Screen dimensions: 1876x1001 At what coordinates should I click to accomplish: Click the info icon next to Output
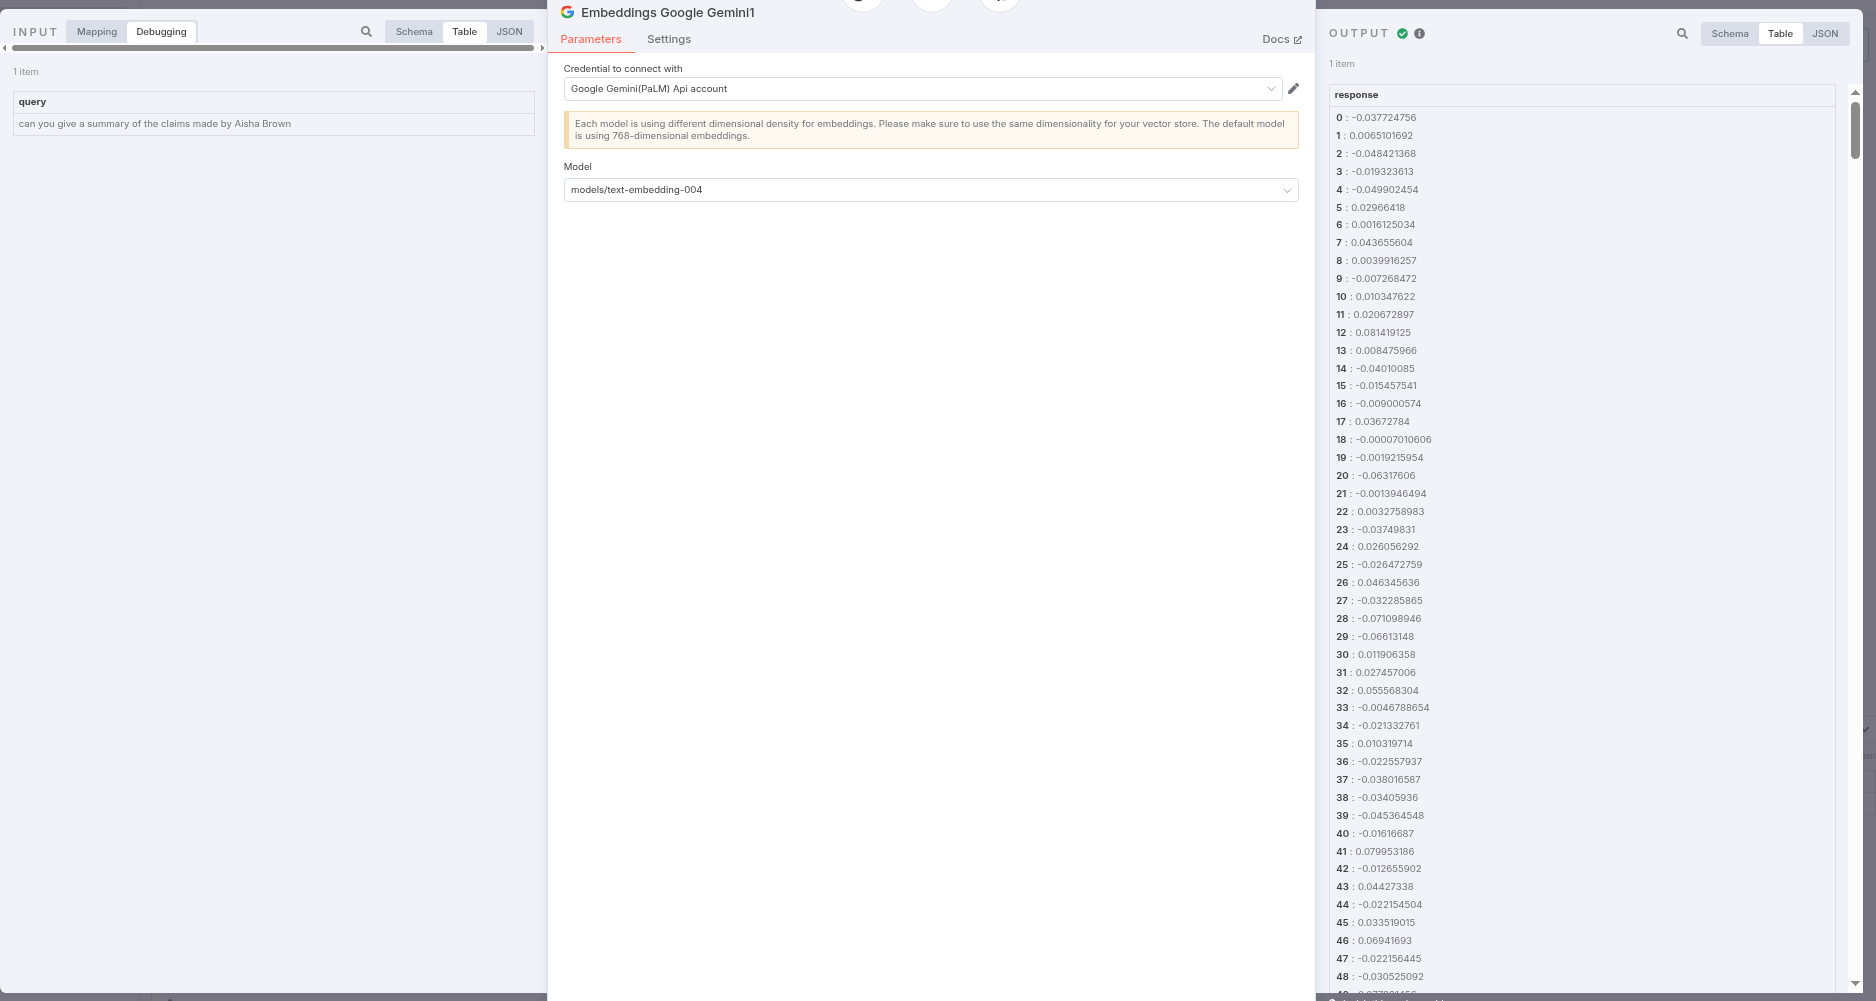point(1419,34)
